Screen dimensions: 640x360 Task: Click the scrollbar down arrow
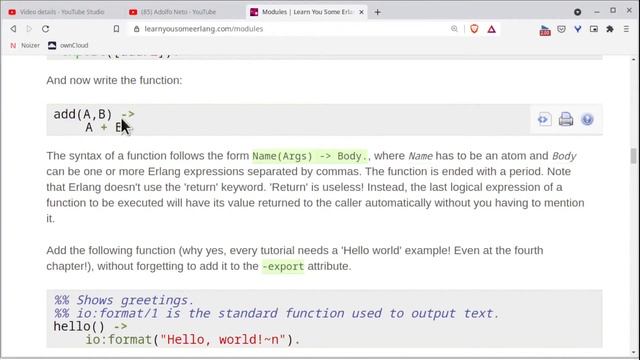click(633, 353)
